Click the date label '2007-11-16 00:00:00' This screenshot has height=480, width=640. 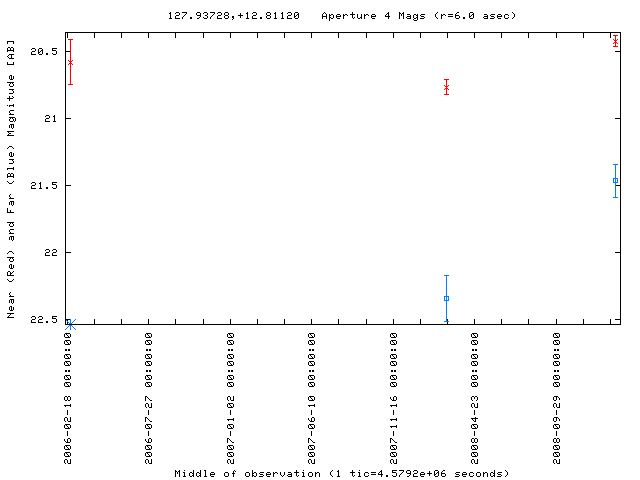393,398
